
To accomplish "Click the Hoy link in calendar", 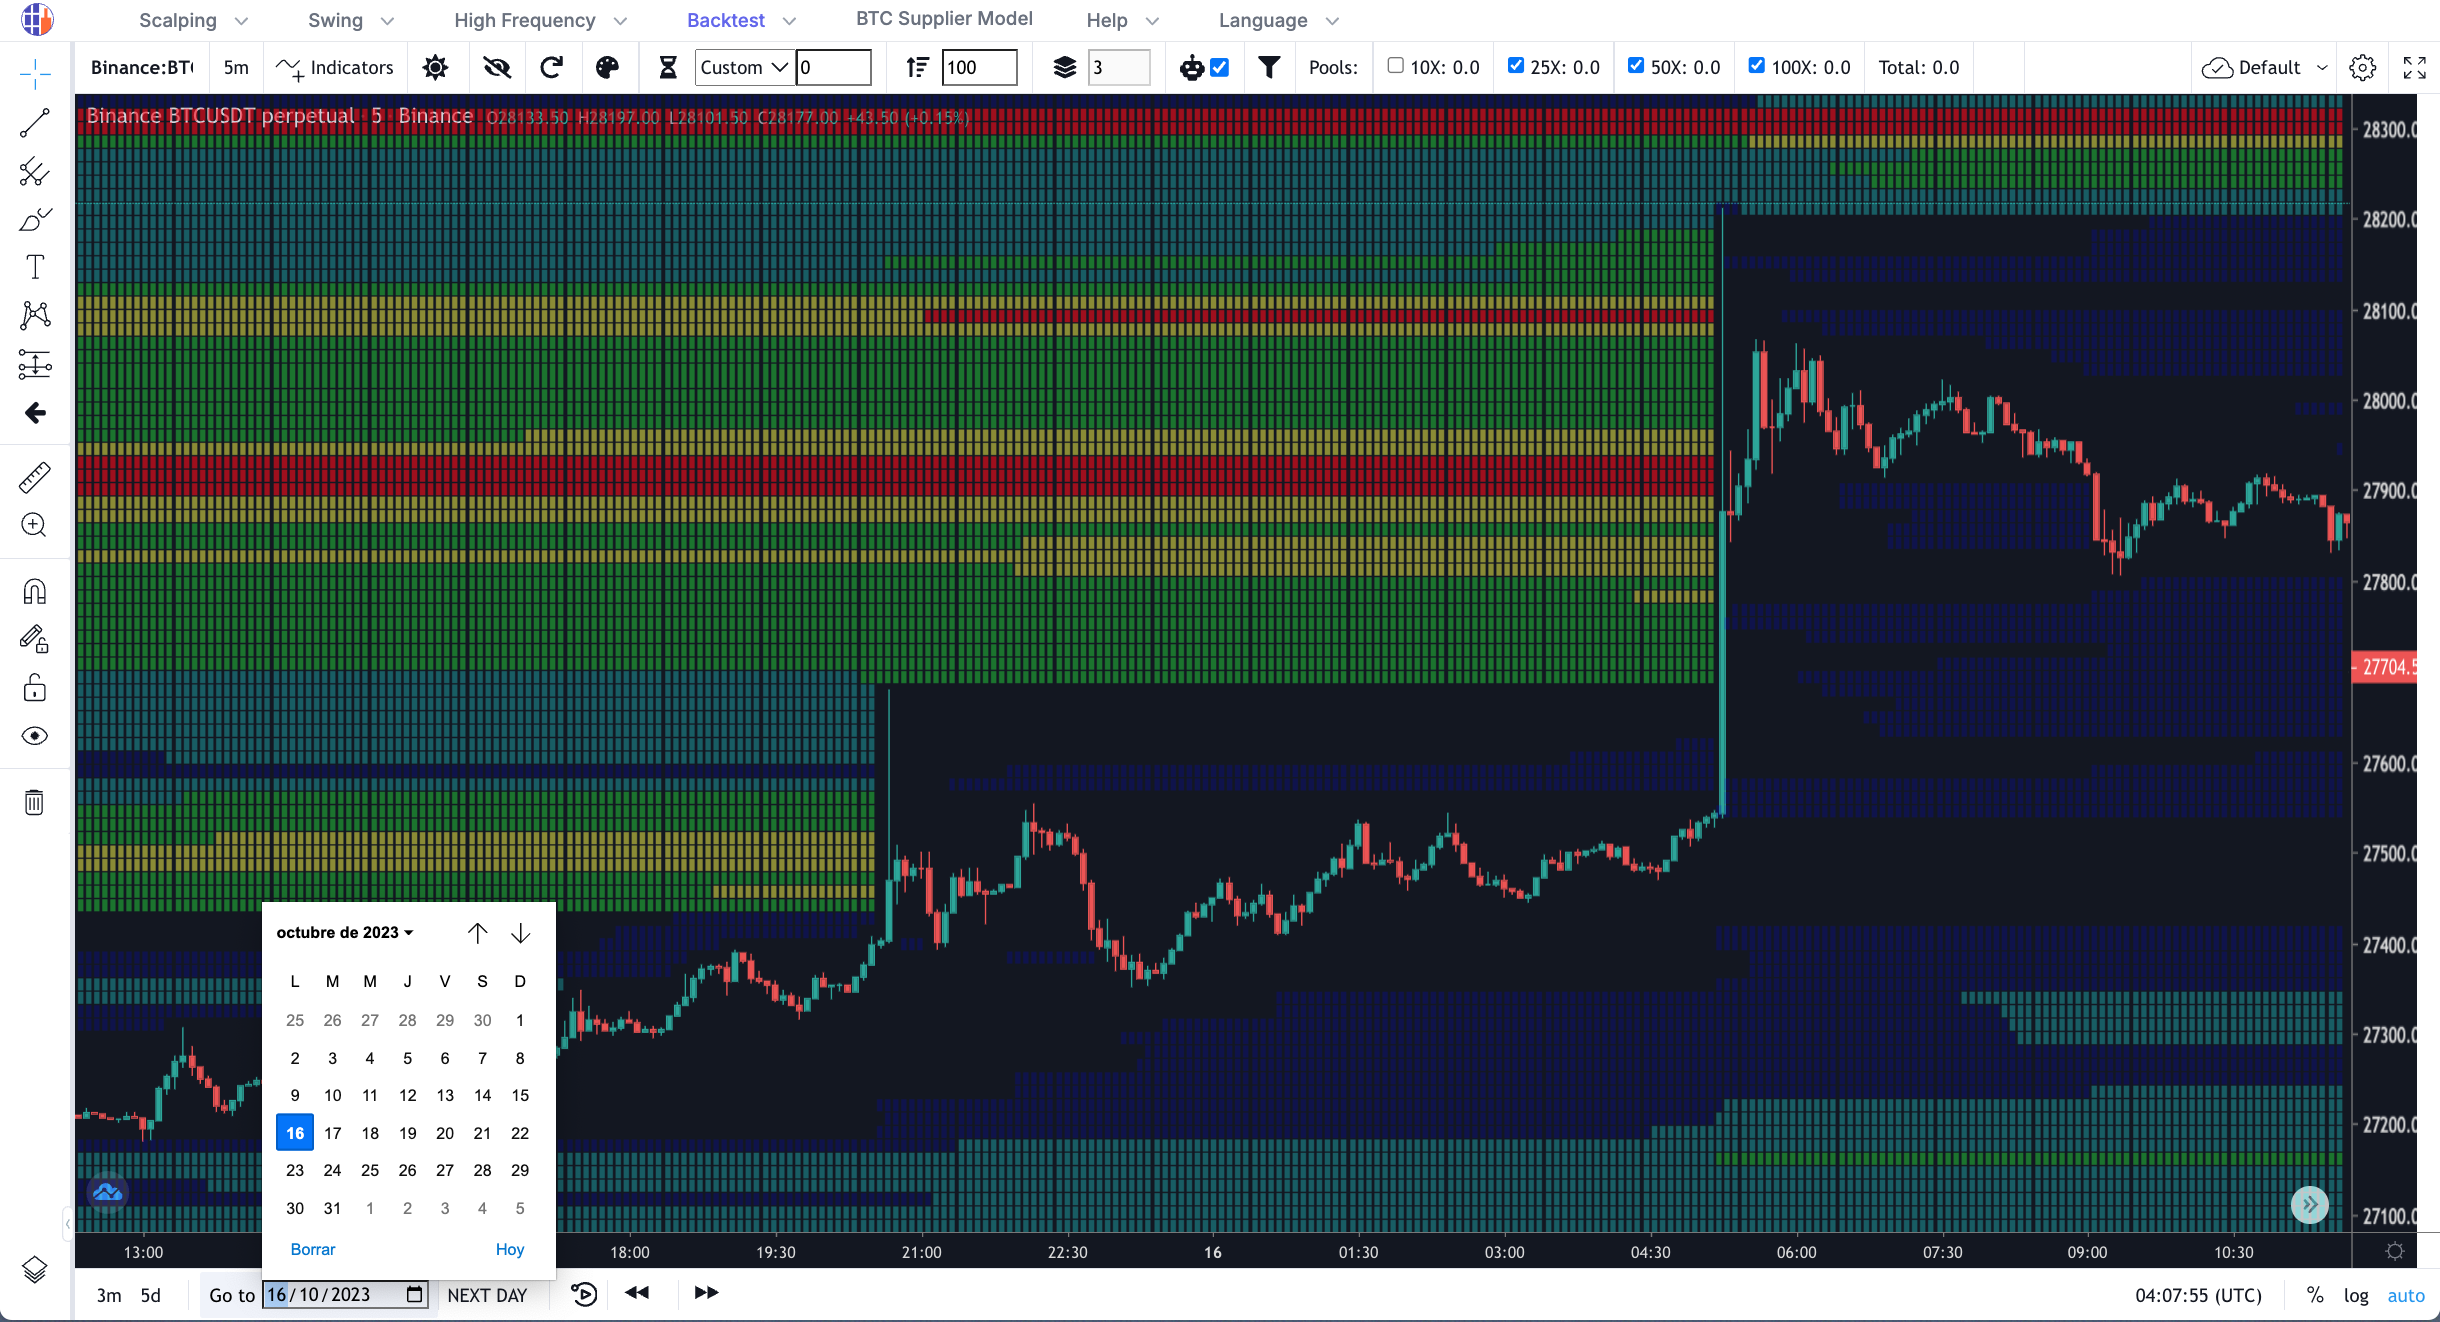I will pos(509,1249).
